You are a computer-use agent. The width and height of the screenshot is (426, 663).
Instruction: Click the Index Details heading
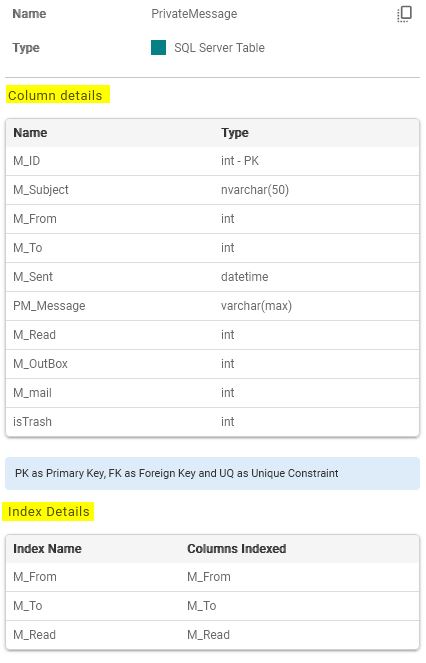click(49, 512)
